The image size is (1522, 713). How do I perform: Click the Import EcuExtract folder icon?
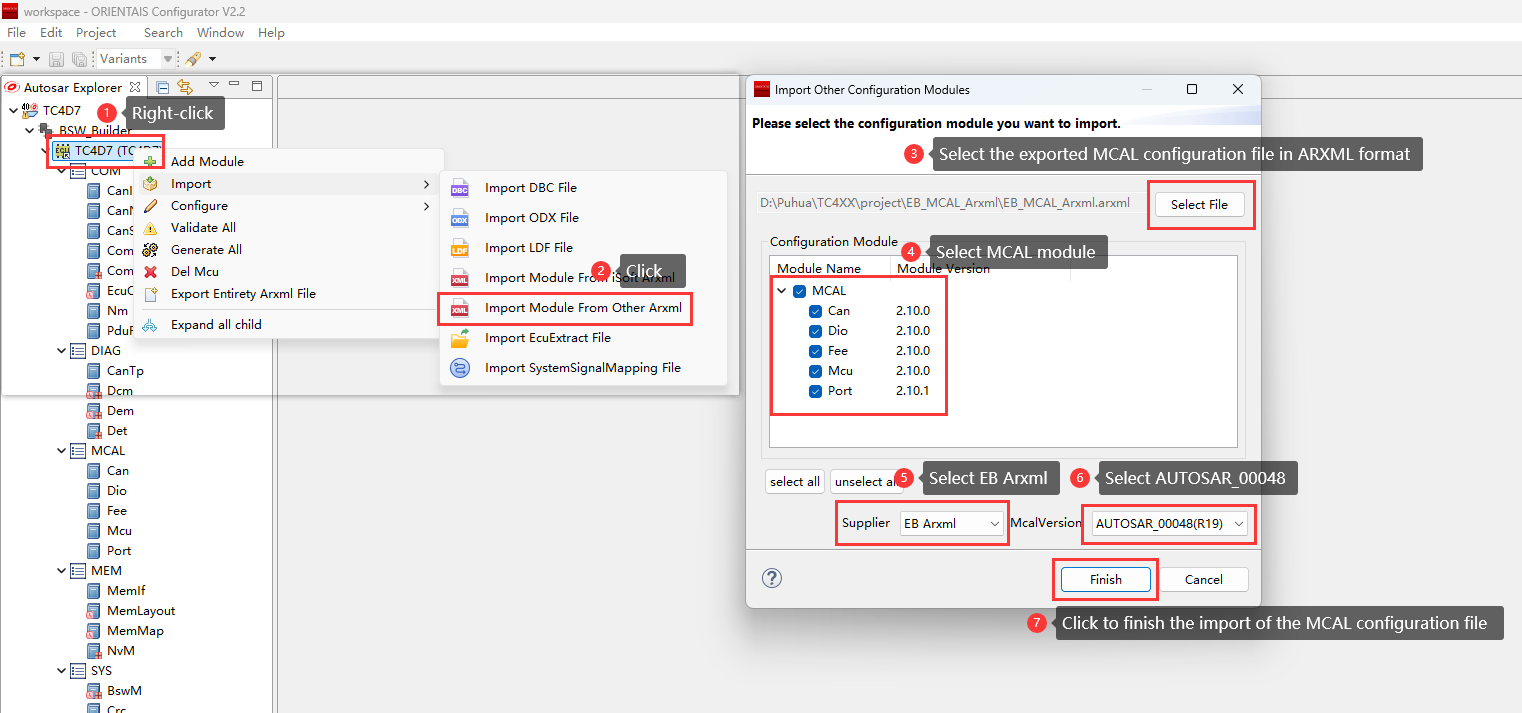tap(460, 338)
